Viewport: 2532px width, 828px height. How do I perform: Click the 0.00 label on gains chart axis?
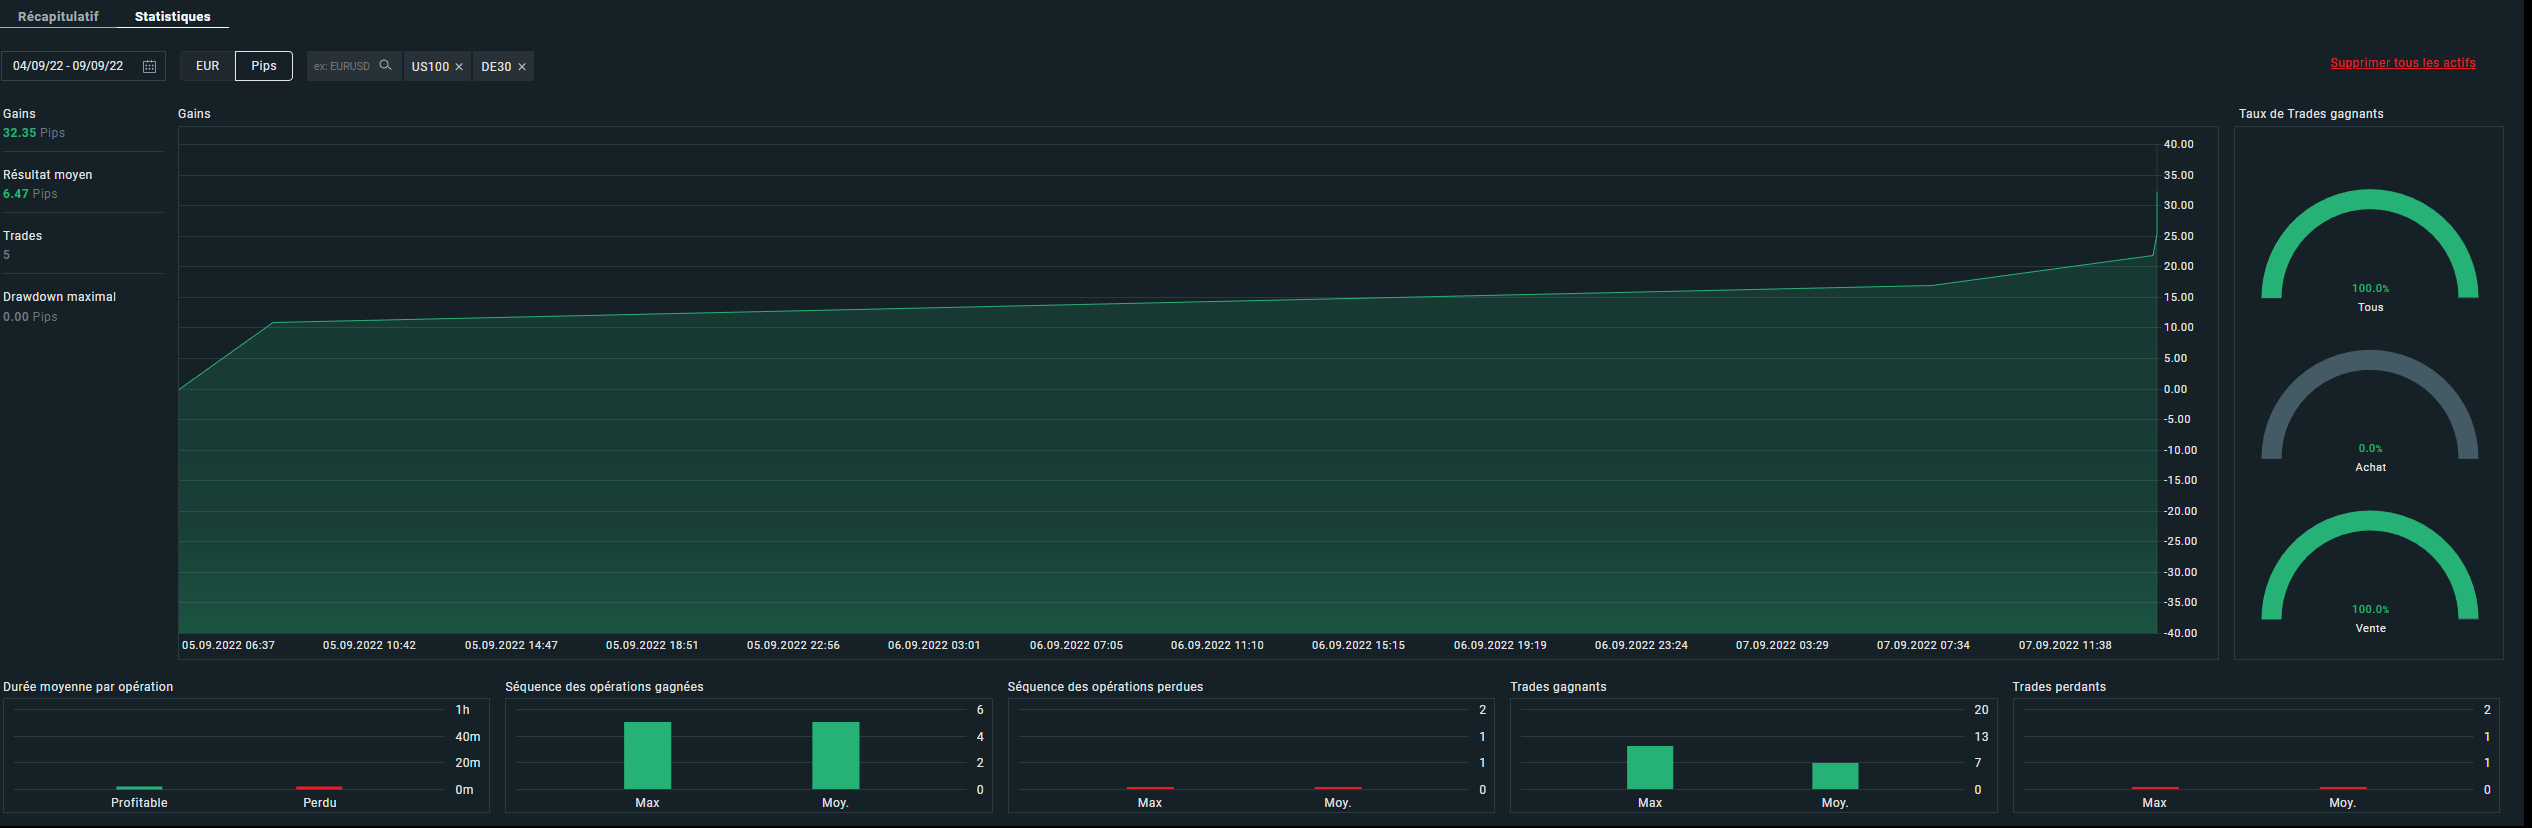[2175, 390]
